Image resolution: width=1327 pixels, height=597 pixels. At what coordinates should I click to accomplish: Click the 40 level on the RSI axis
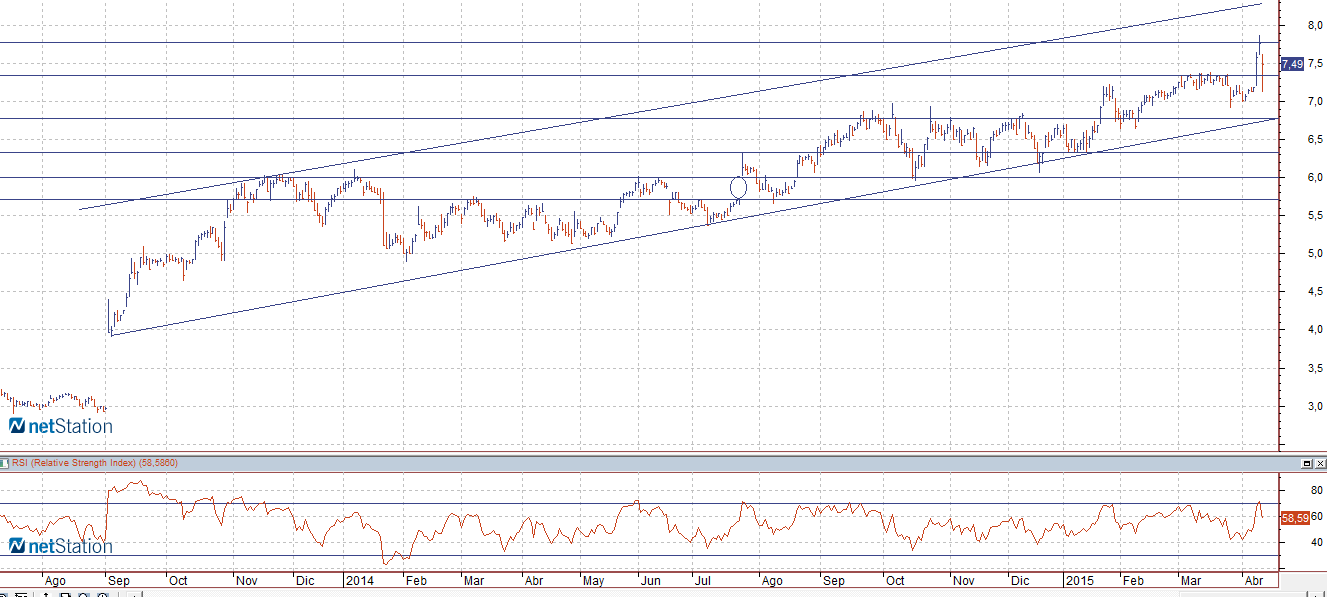pos(1318,543)
